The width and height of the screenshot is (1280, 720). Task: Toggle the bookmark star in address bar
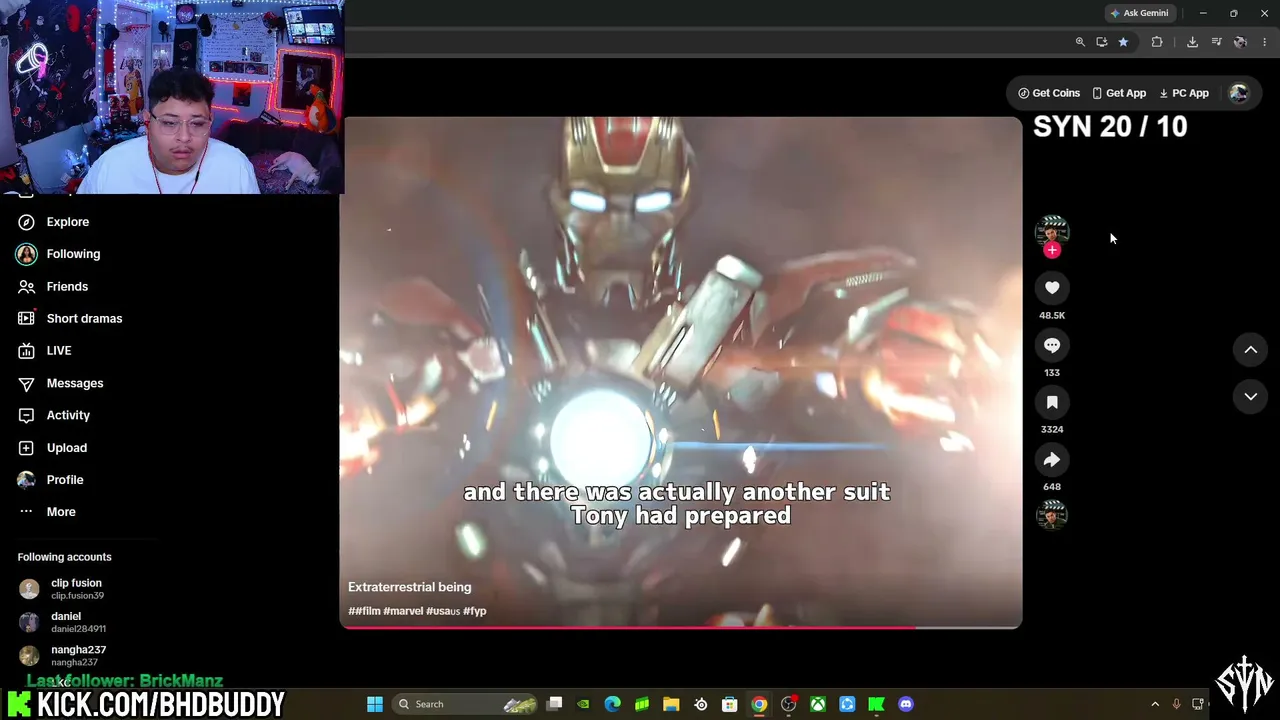1123,42
